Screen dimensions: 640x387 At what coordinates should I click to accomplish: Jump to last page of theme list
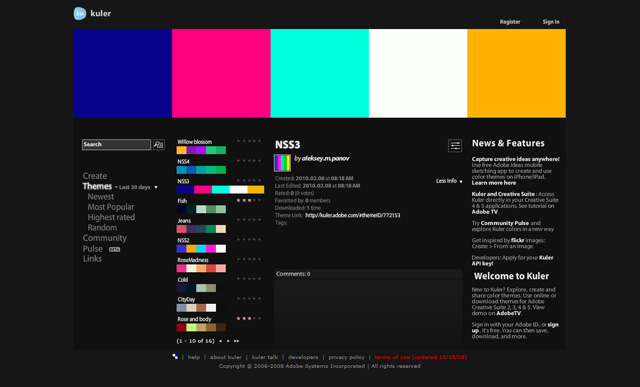tap(237, 341)
